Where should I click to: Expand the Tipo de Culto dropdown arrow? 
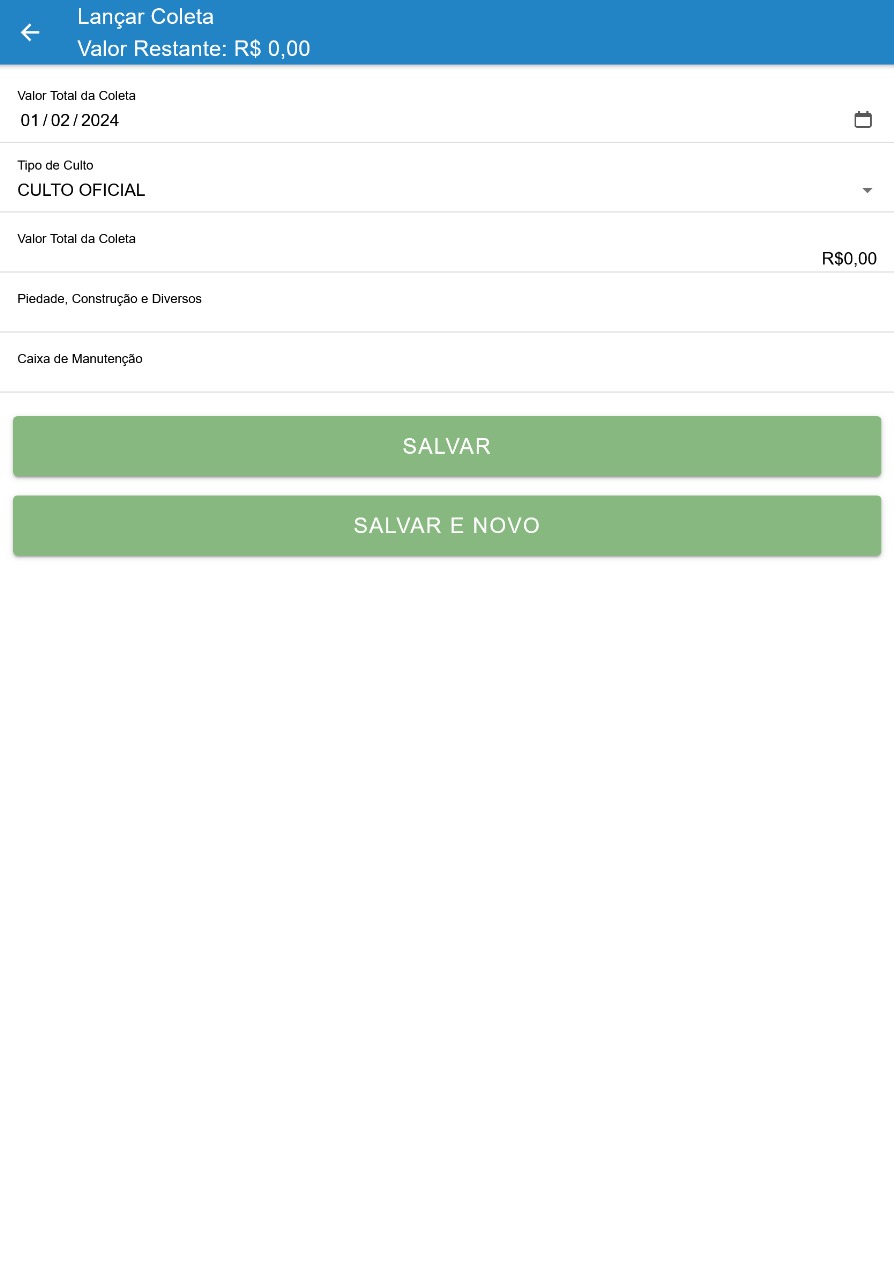867,190
